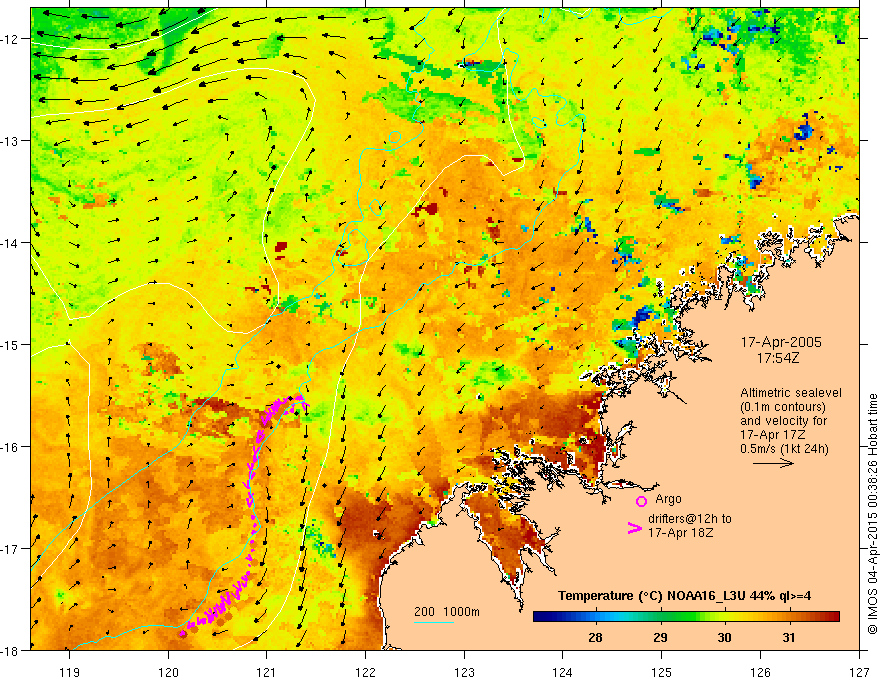Click the temperature colorbar
This screenshot has height=680, width=880.
(x=686, y=617)
